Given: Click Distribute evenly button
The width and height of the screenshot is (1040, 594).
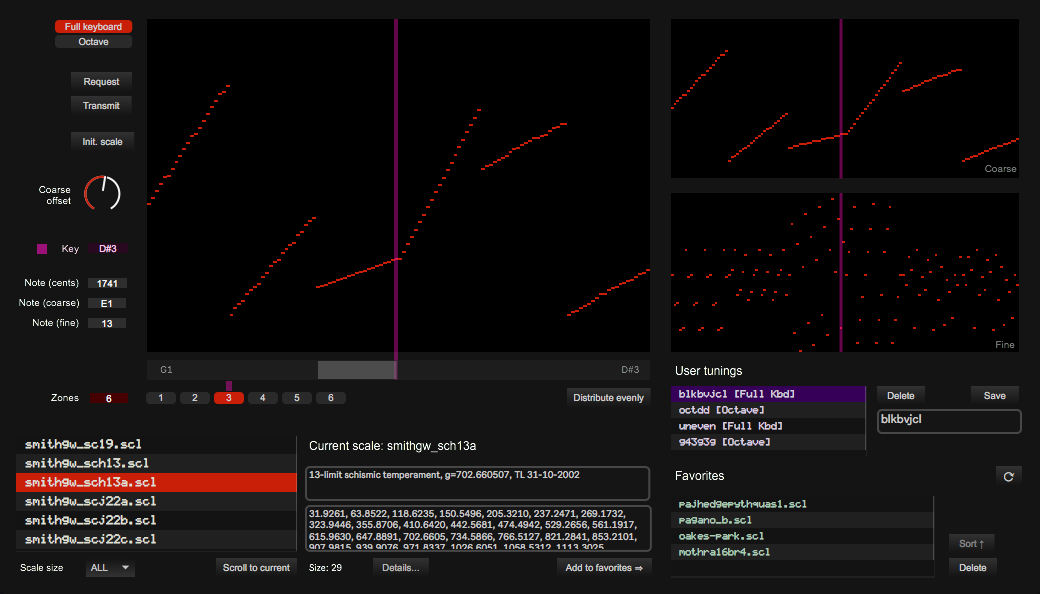Looking at the screenshot, I should tap(608, 398).
